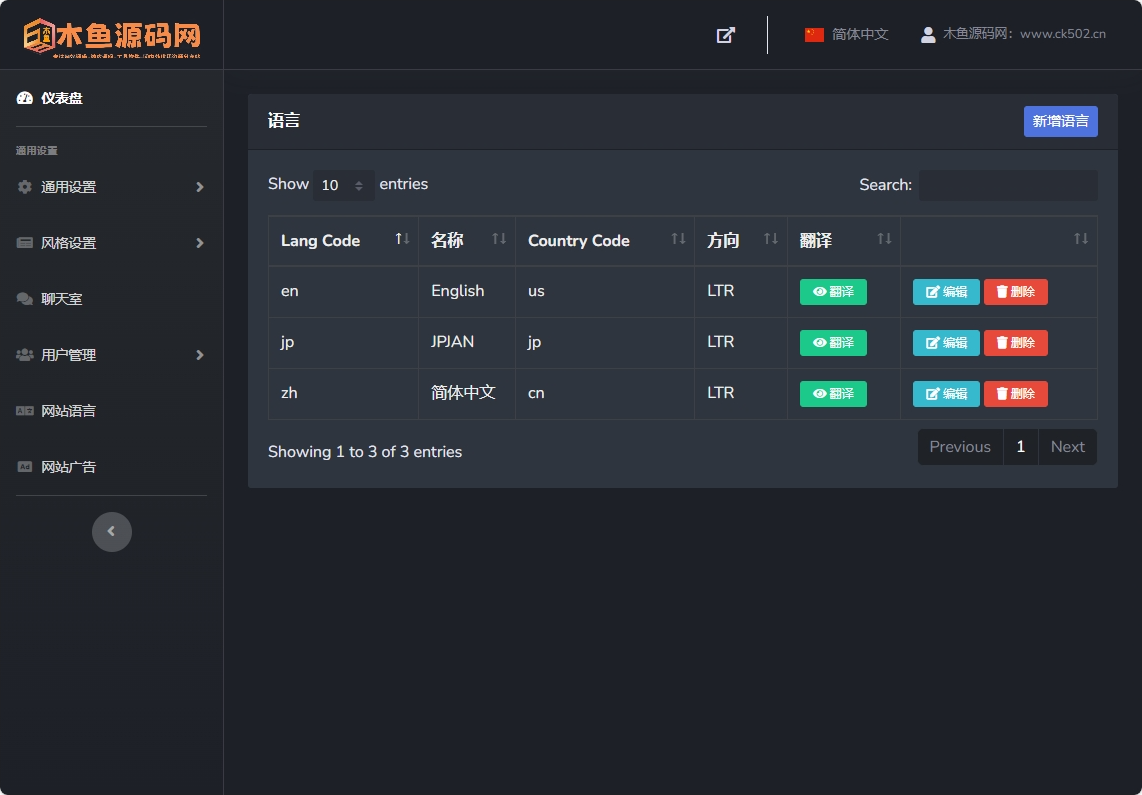Open the 木鱼源码网 user account menu
The image size is (1142, 795).
pos(1013,34)
